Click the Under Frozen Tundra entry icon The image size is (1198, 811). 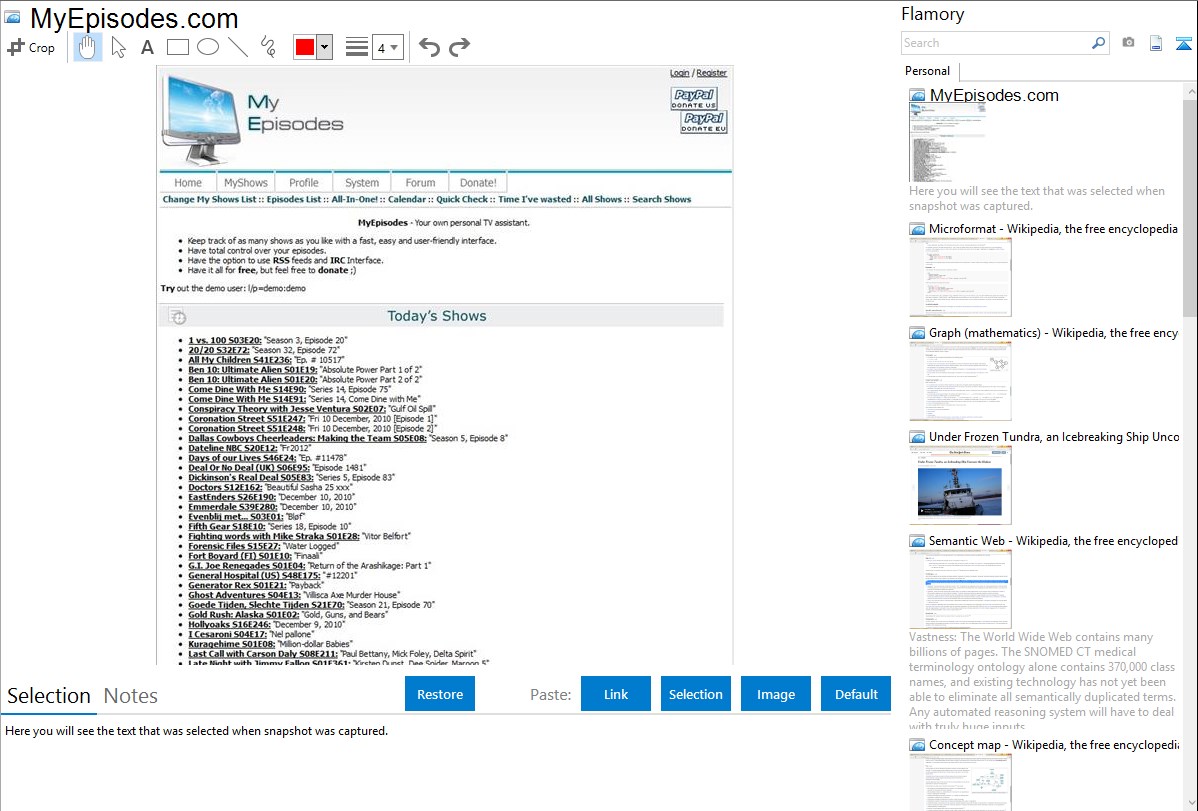tap(917, 436)
